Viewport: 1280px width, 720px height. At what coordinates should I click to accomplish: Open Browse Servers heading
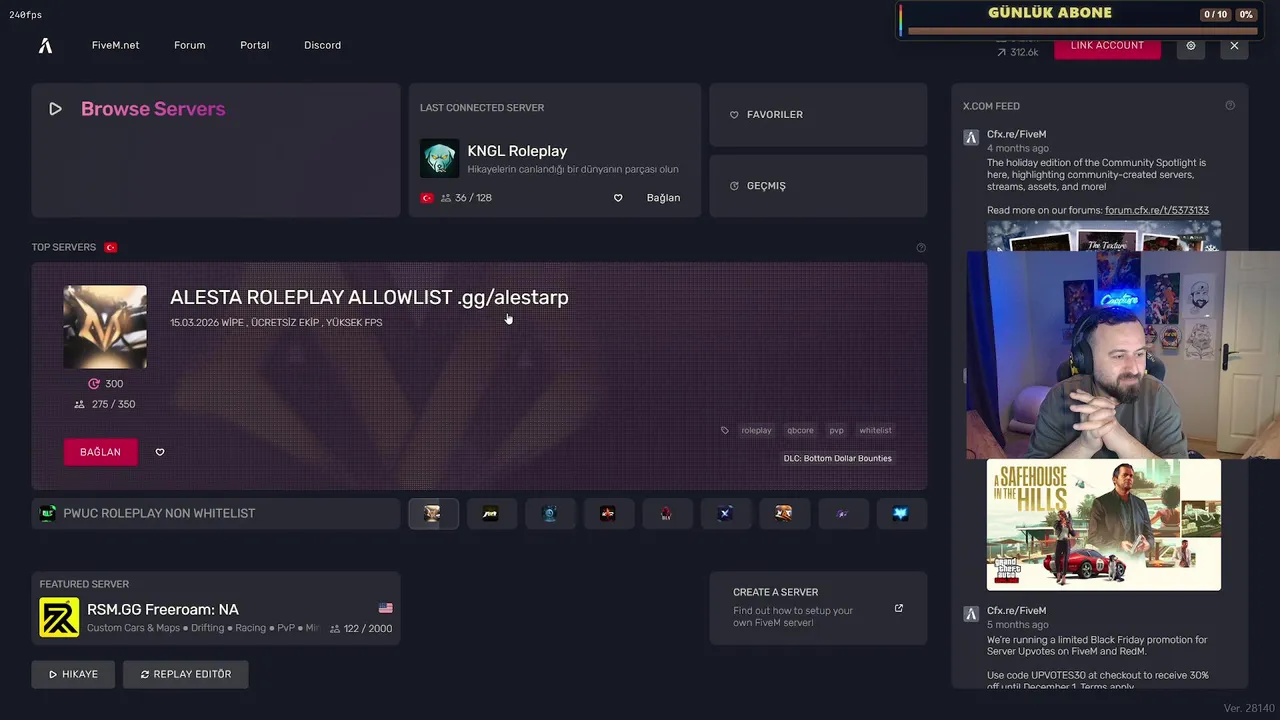pos(153,109)
